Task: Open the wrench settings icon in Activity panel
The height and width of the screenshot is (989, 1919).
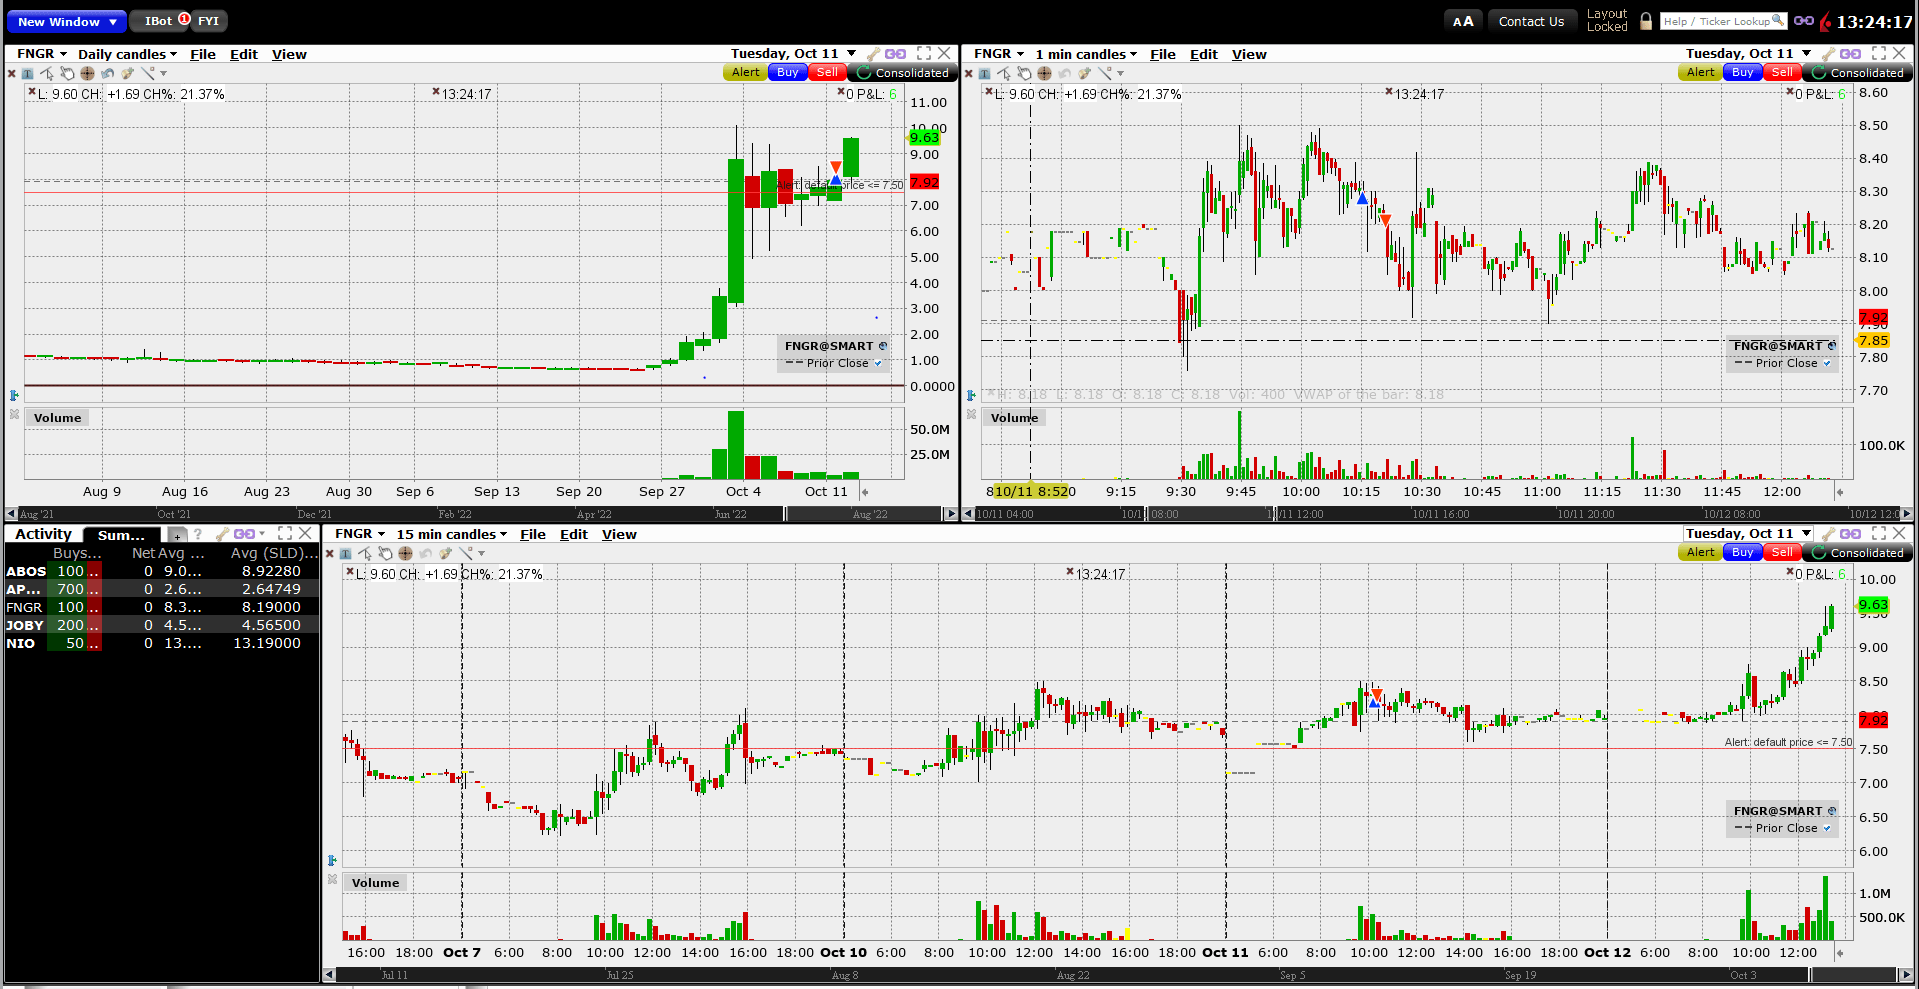Action: point(222,534)
